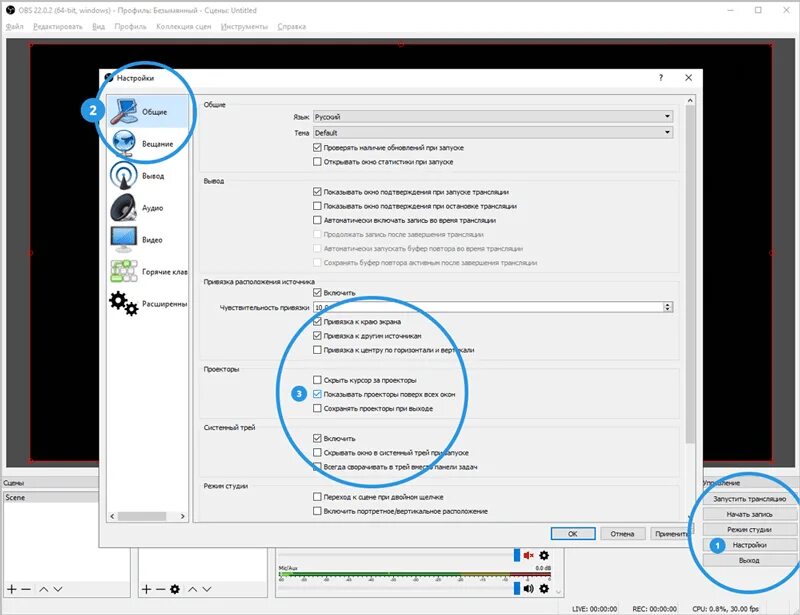Viewport: 800px width, 615px height.
Task: Open the Вывод settings category
Action: [147, 176]
